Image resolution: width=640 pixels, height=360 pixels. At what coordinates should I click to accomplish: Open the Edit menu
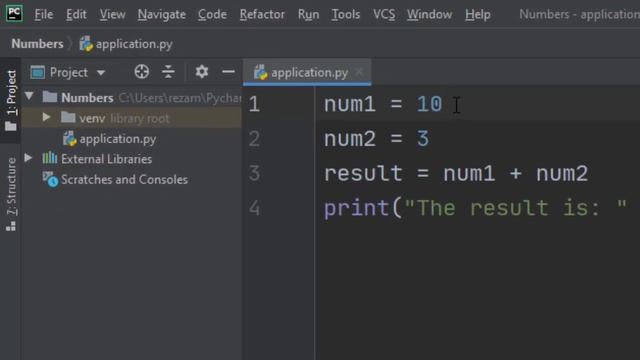tap(76, 15)
